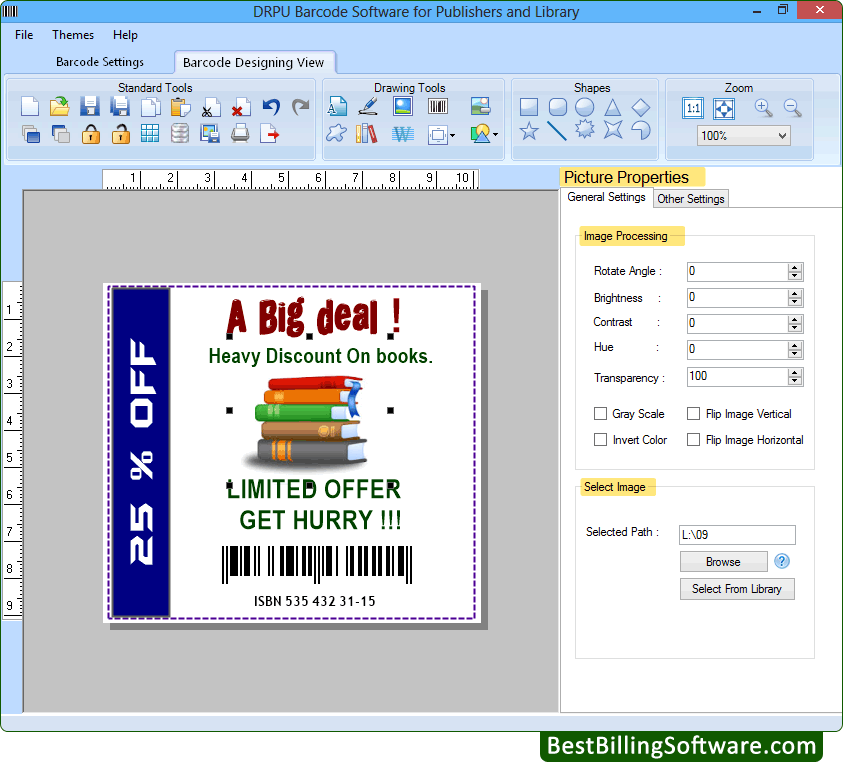Paste from the clipboard icon

tap(181, 106)
